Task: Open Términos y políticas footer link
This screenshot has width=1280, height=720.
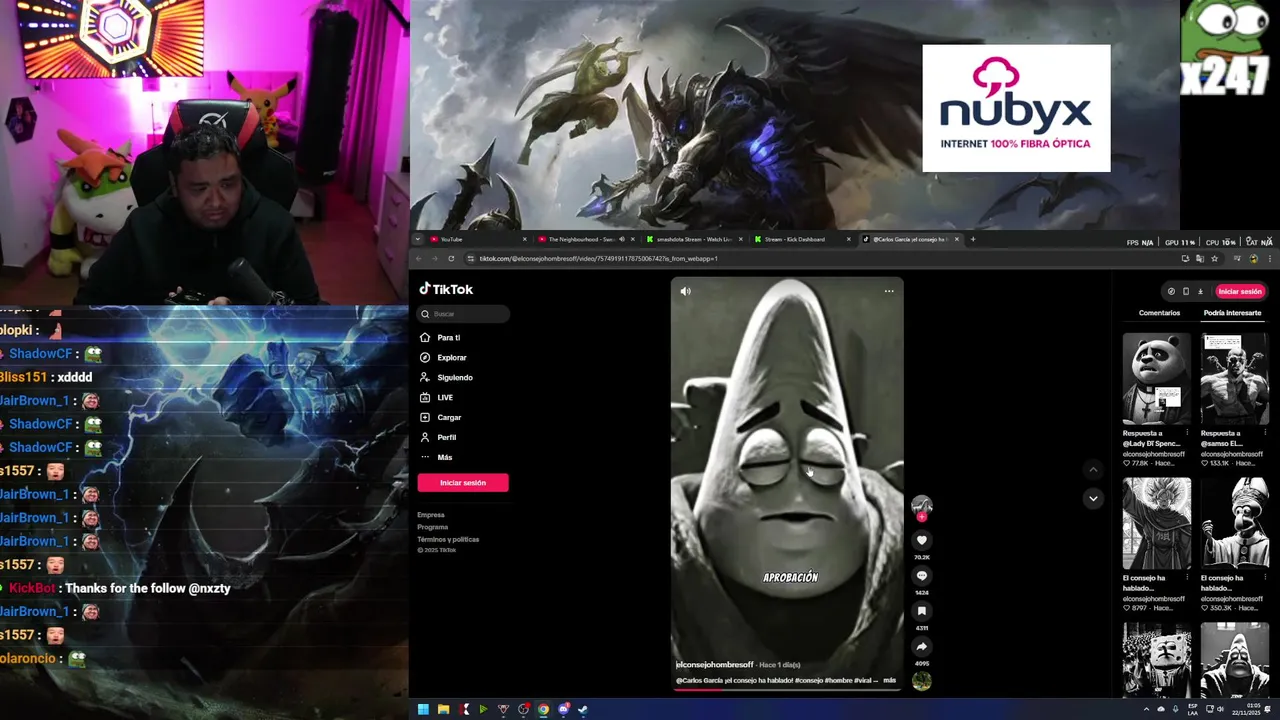Action: pyautogui.click(x=448, y=539)
